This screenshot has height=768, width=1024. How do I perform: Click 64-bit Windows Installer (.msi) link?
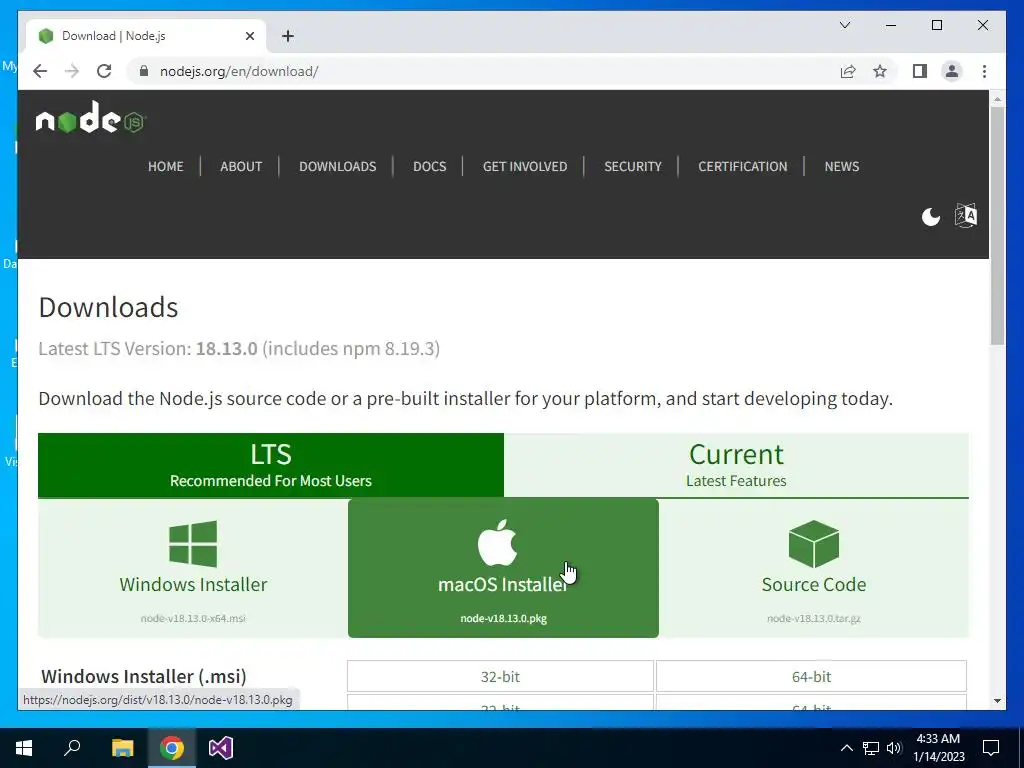pyautogui.click(x=811, y=677)
